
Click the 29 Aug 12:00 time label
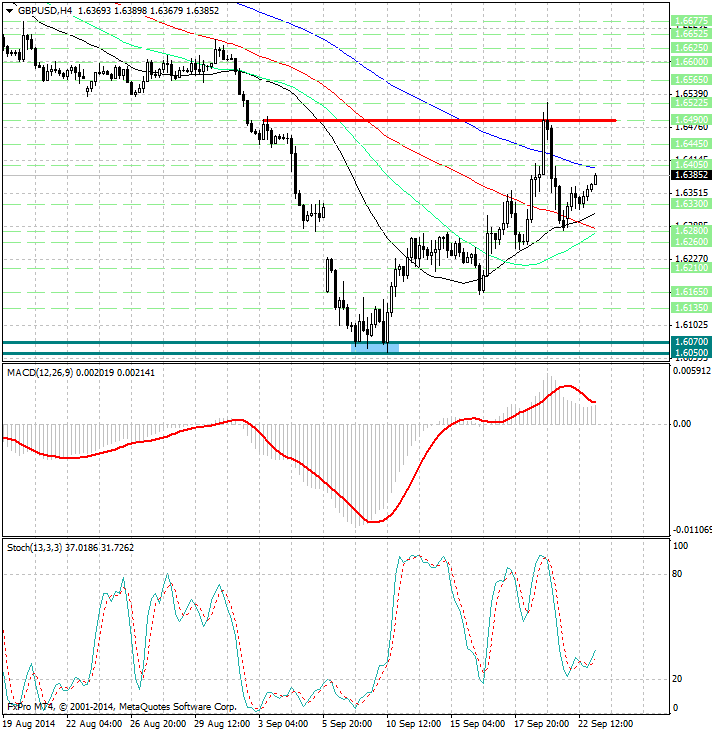[222, 724]
